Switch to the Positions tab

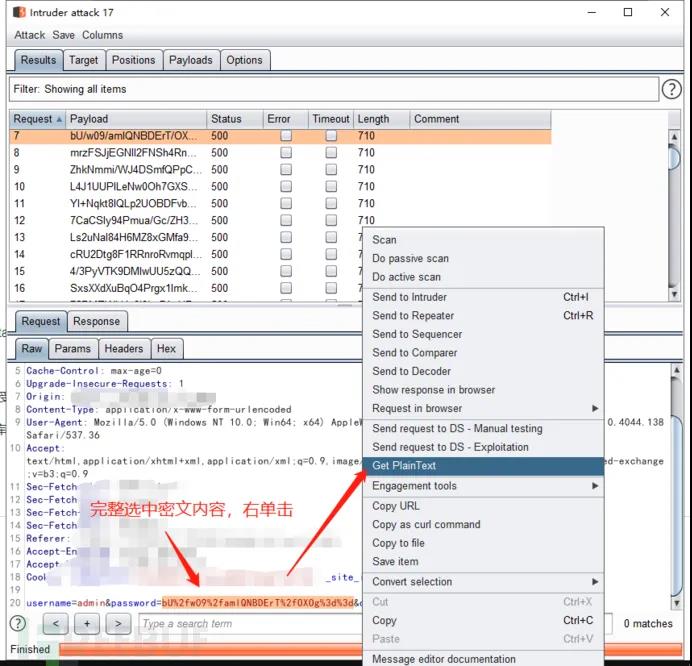[x=134, y=60]
